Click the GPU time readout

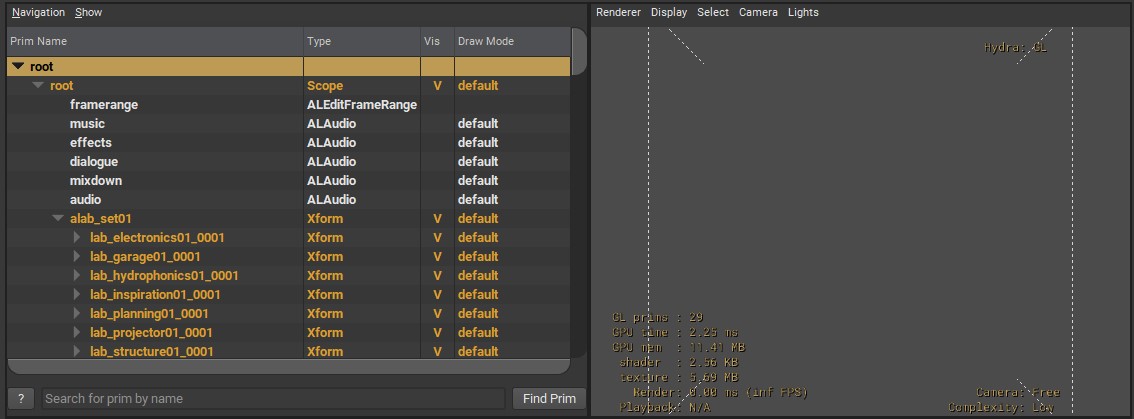[x=675, y=332]
